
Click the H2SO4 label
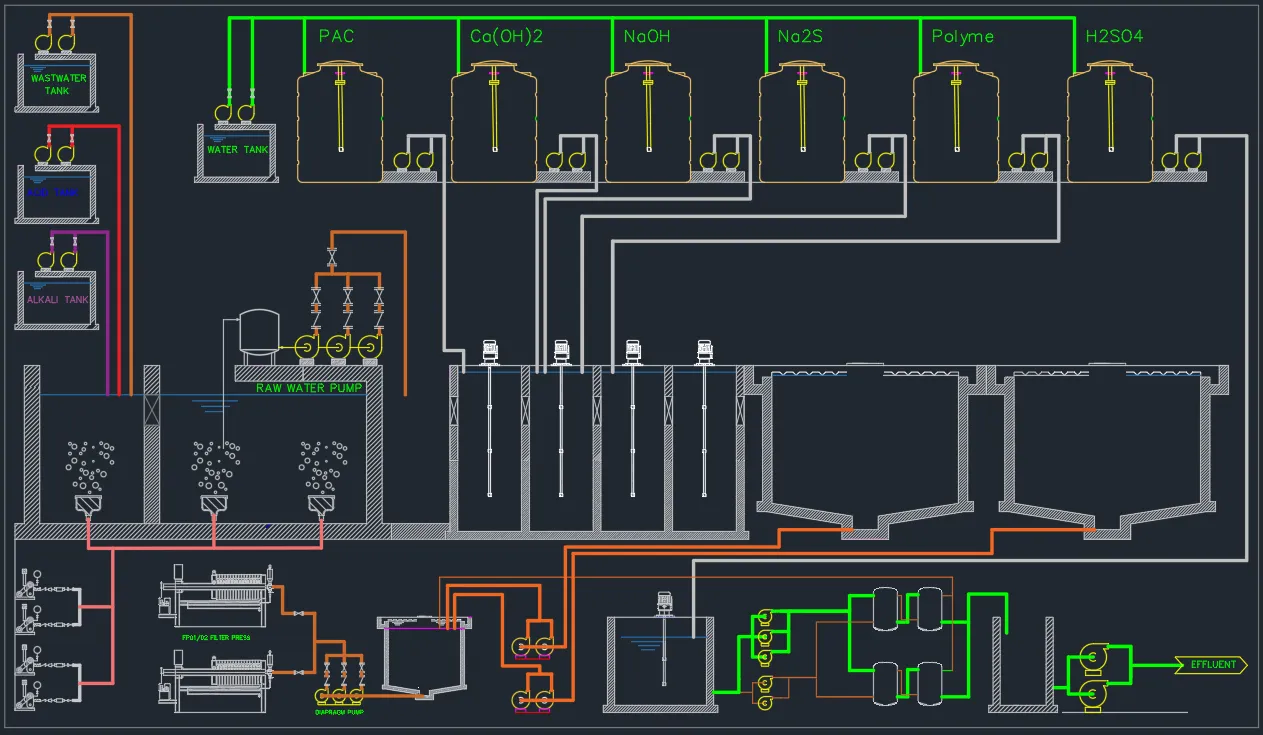pyautogui.click(x=1114, y=36)
